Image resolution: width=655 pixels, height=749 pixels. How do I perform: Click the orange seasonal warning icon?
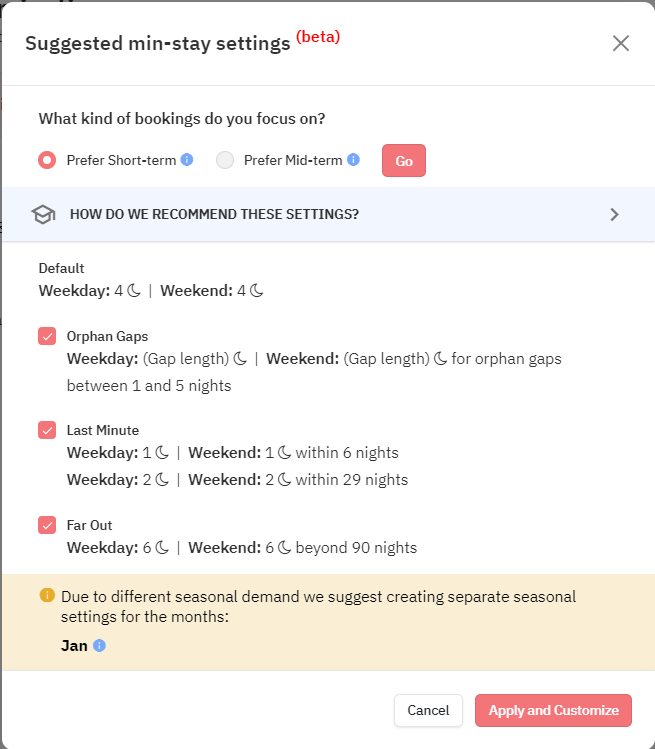click(47, 595)
